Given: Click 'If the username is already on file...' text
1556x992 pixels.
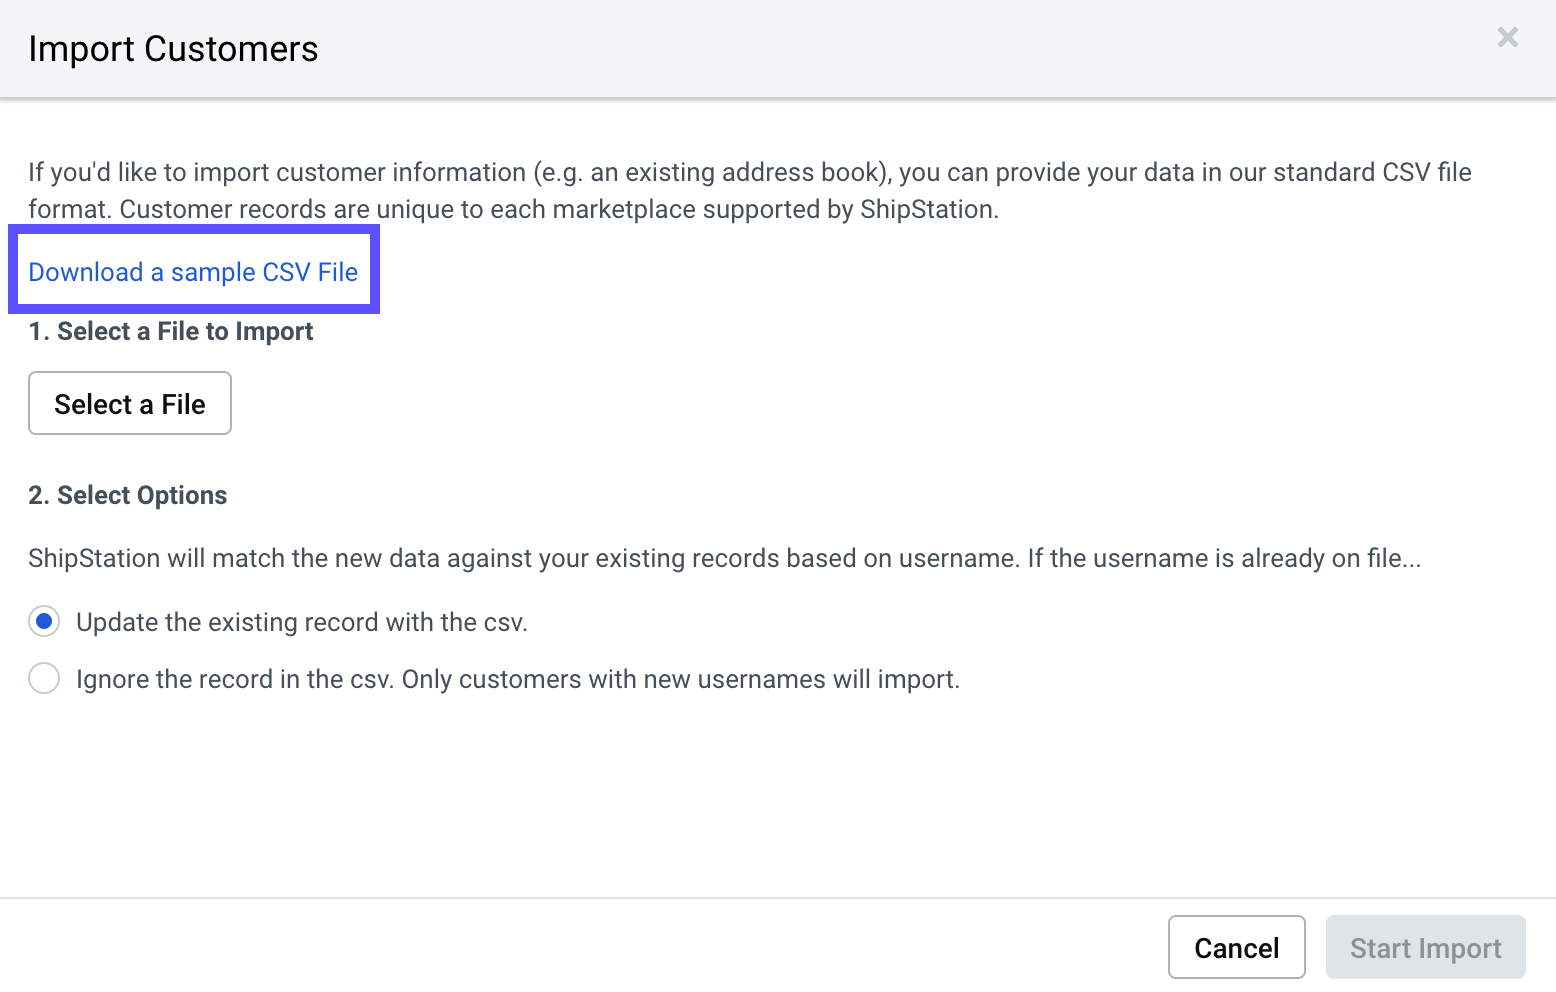Looking at the screenshot, I should point(1224,558).
